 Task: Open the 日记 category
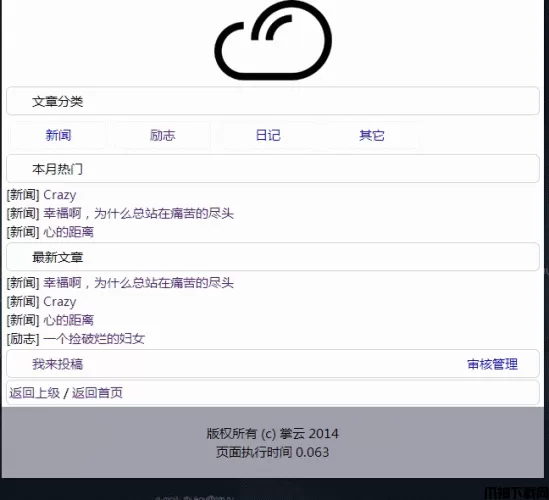point(268,135)
